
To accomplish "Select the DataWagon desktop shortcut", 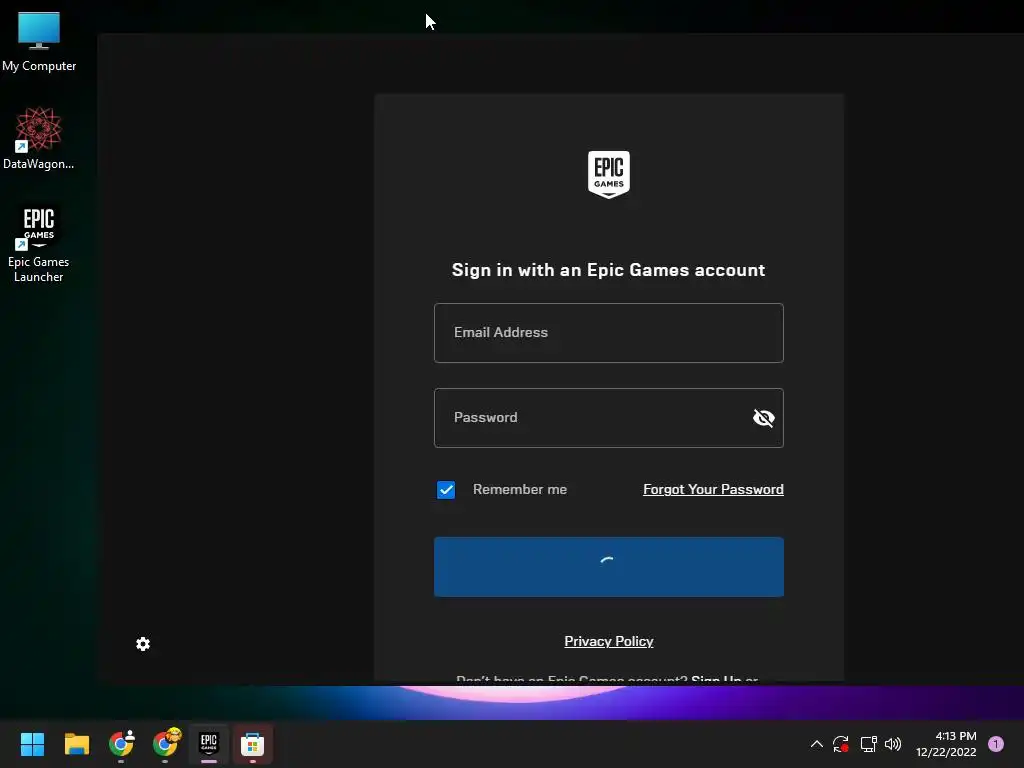I will (x=39, y=139).
